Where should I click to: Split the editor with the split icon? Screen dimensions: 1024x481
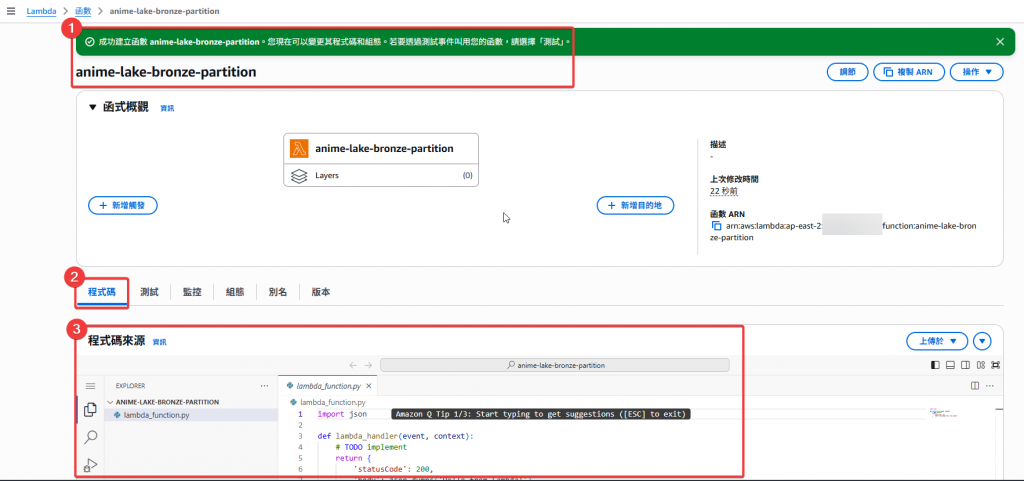coord(975,386)
